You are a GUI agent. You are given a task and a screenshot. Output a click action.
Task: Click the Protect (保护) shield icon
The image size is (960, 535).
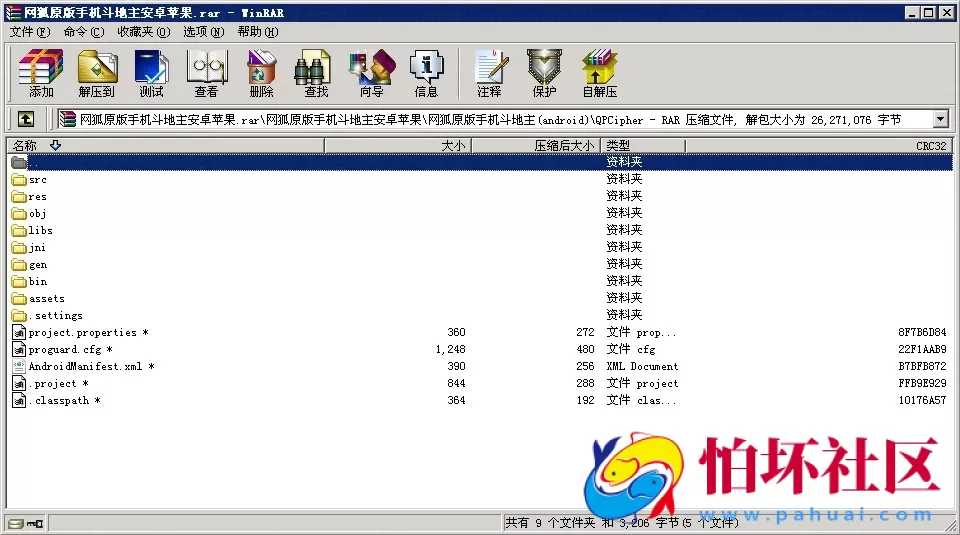pyautogui.click(x=544, y=73)
